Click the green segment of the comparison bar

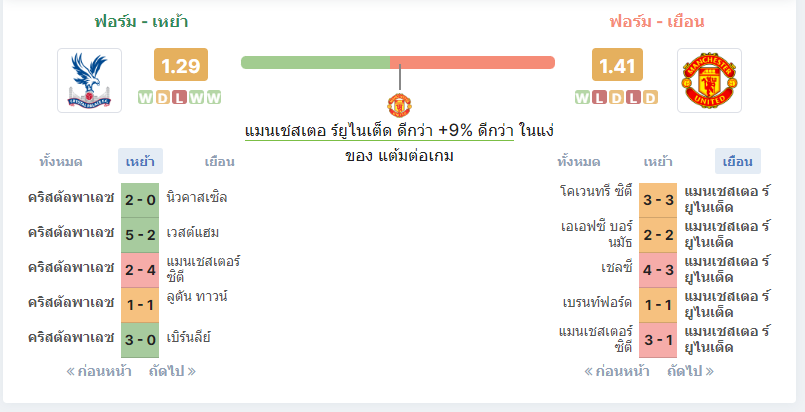click(x=315, y=63)
